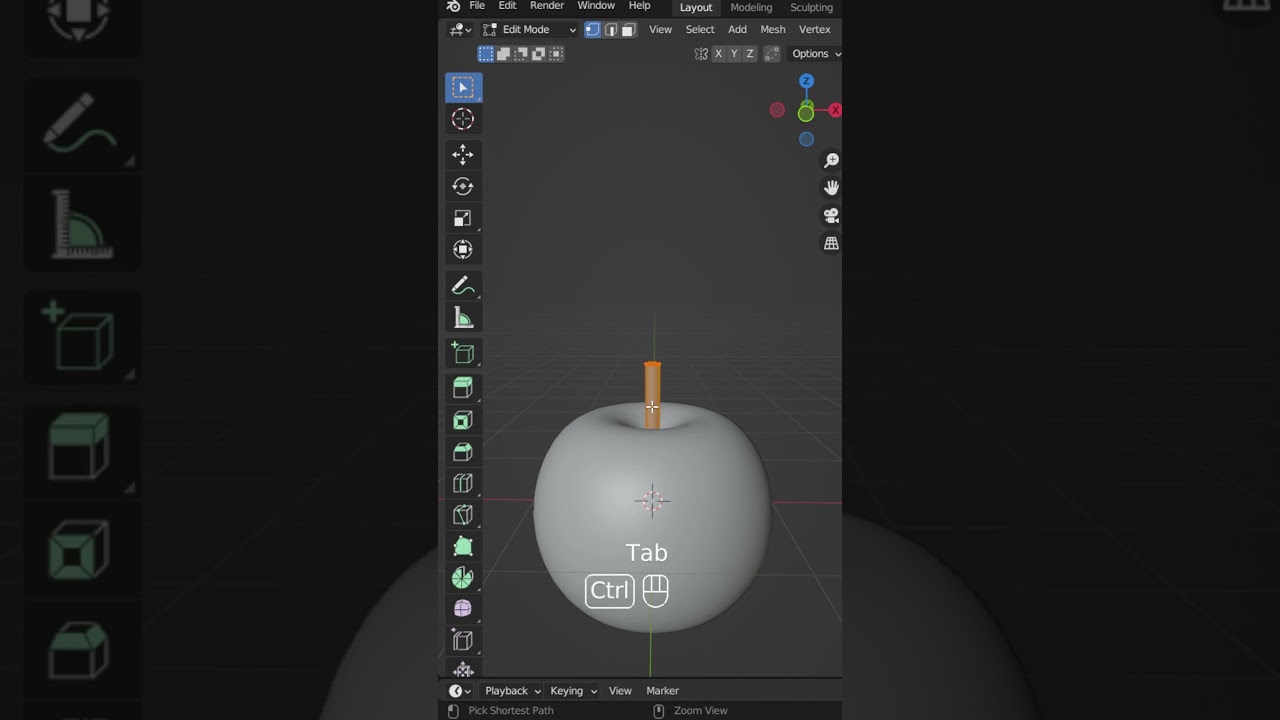Viewport: 1280px width, 720px height.
Task: Open the Select menu
Action: click(700, 29)
